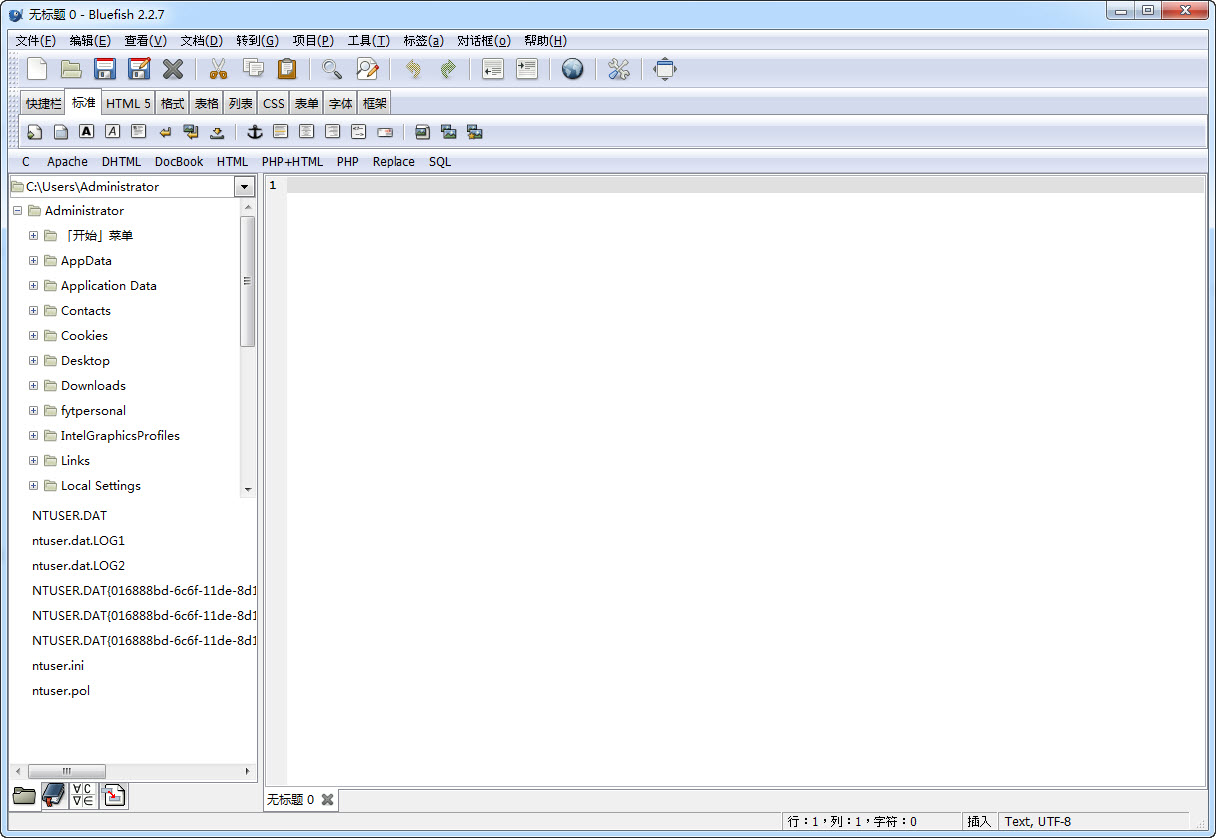Click the Text, UTF-8 encoding status field
This screenshot has height=838, width=1216.
click(1038, 821)
